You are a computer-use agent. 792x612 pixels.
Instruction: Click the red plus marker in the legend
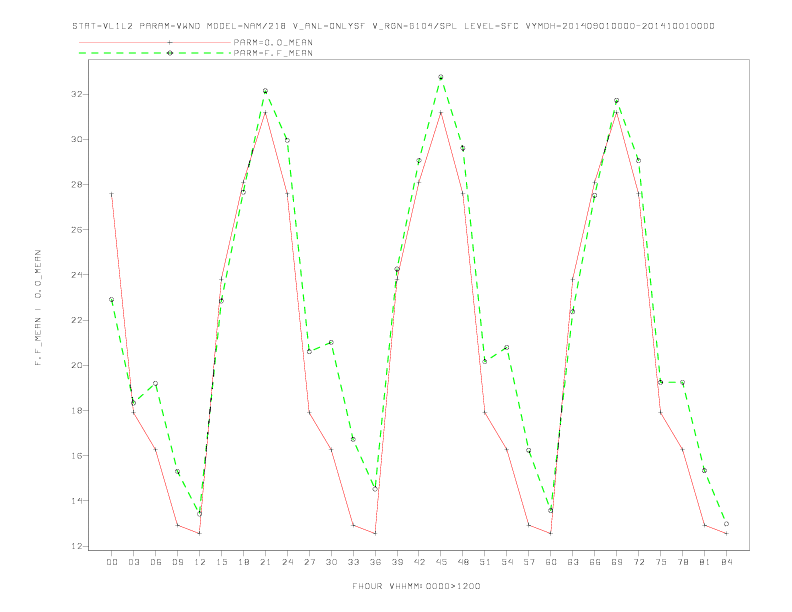click(x=170, y=42)
